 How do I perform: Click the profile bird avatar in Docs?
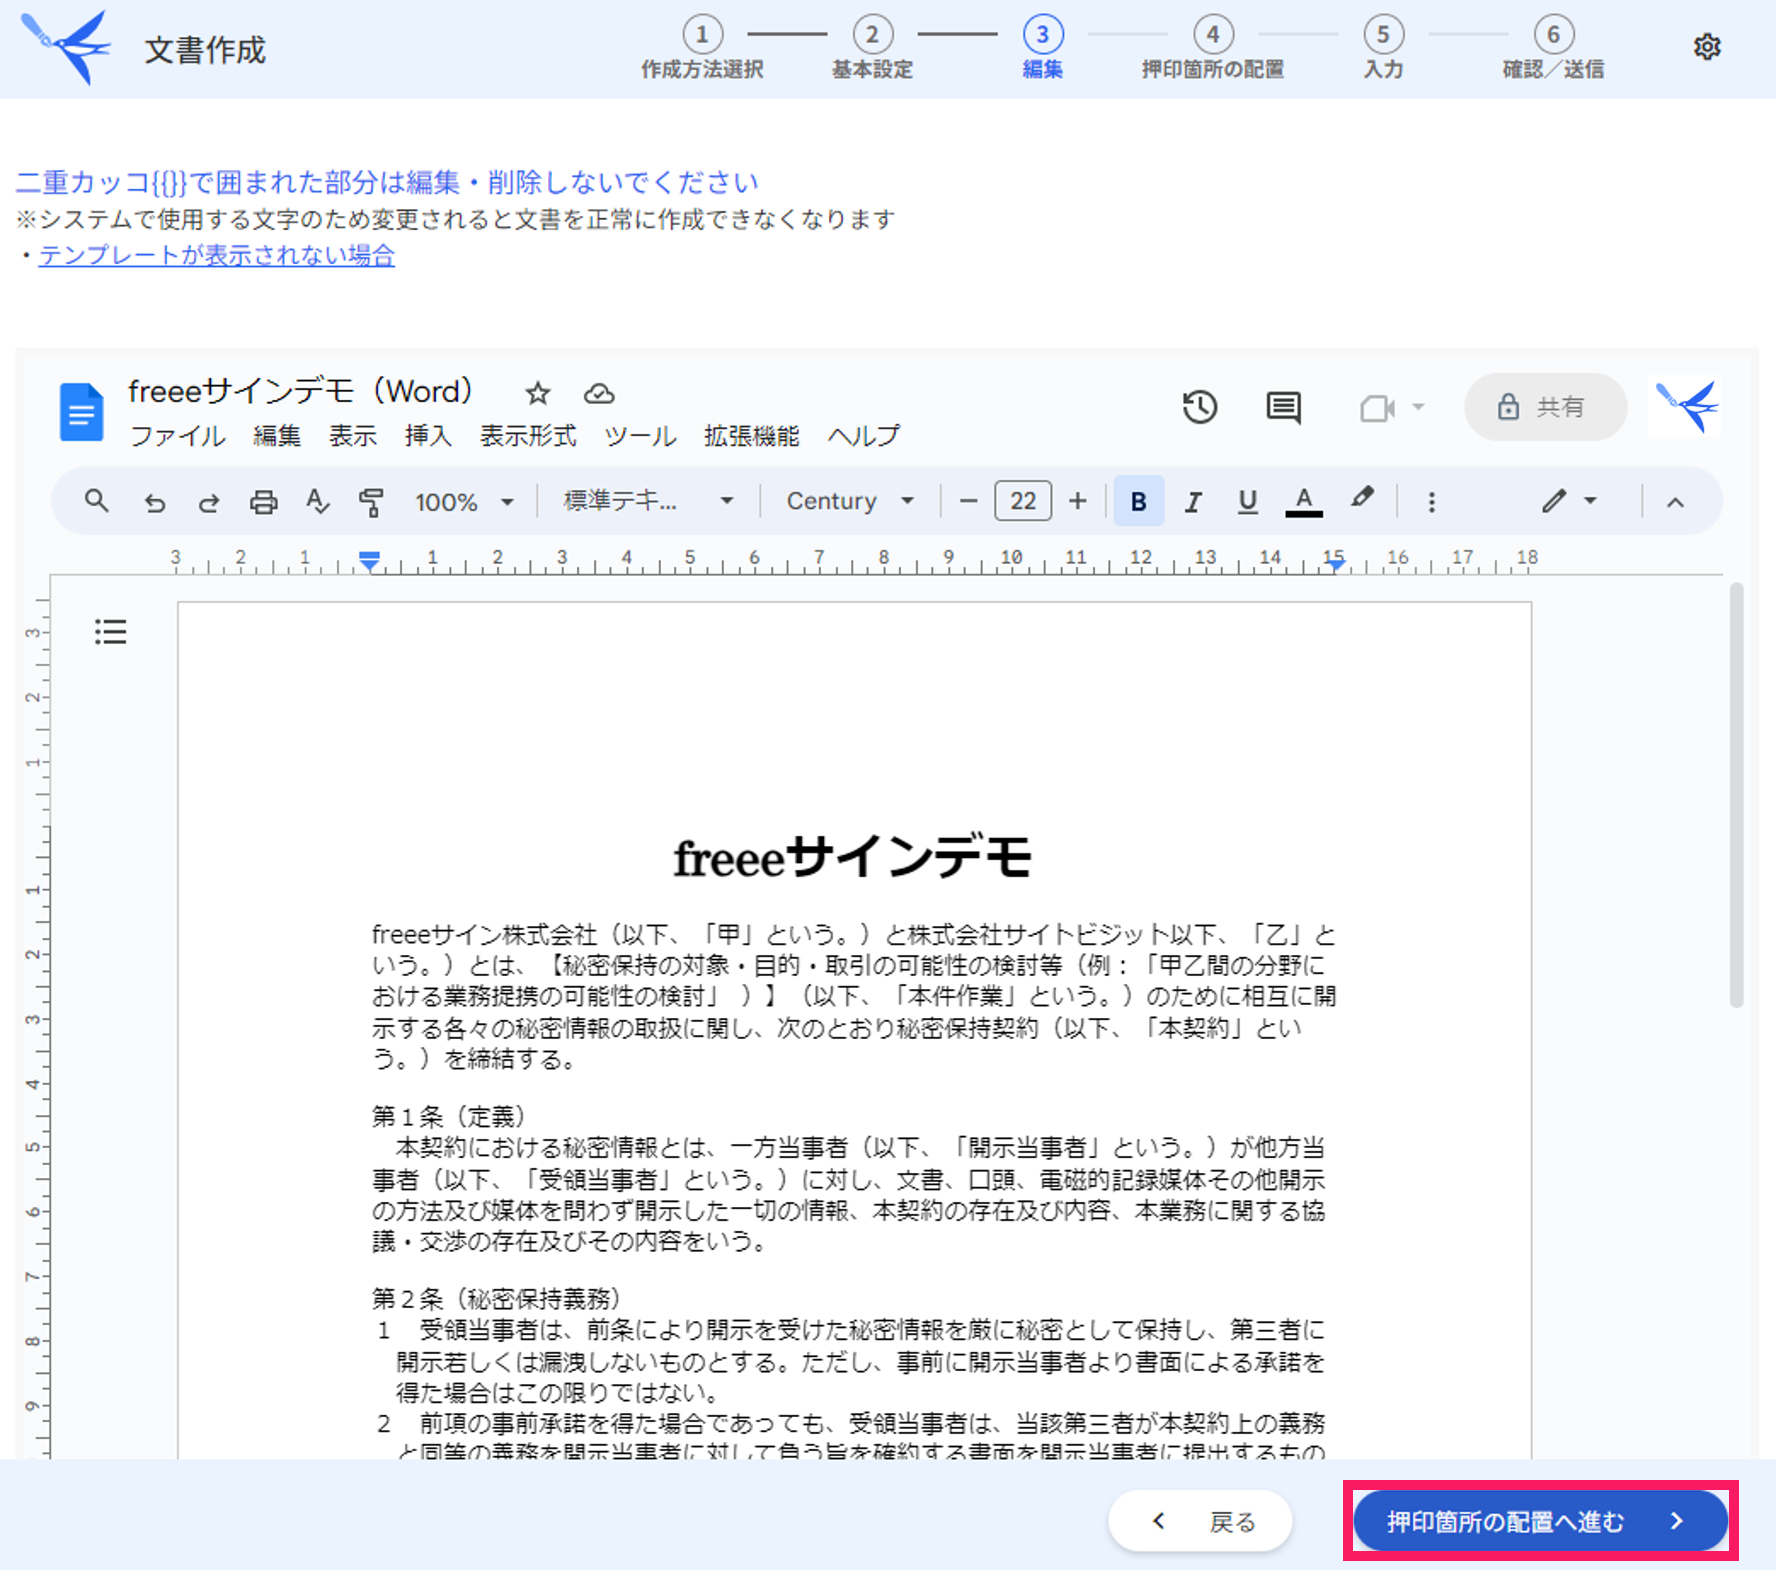coord(1686,405)
